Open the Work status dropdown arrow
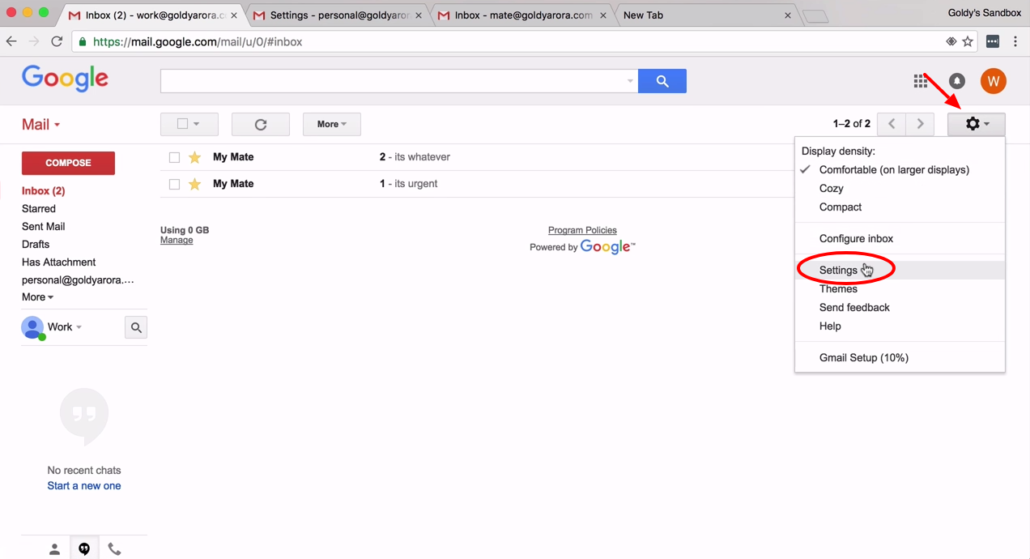 [x=79, y=327]
